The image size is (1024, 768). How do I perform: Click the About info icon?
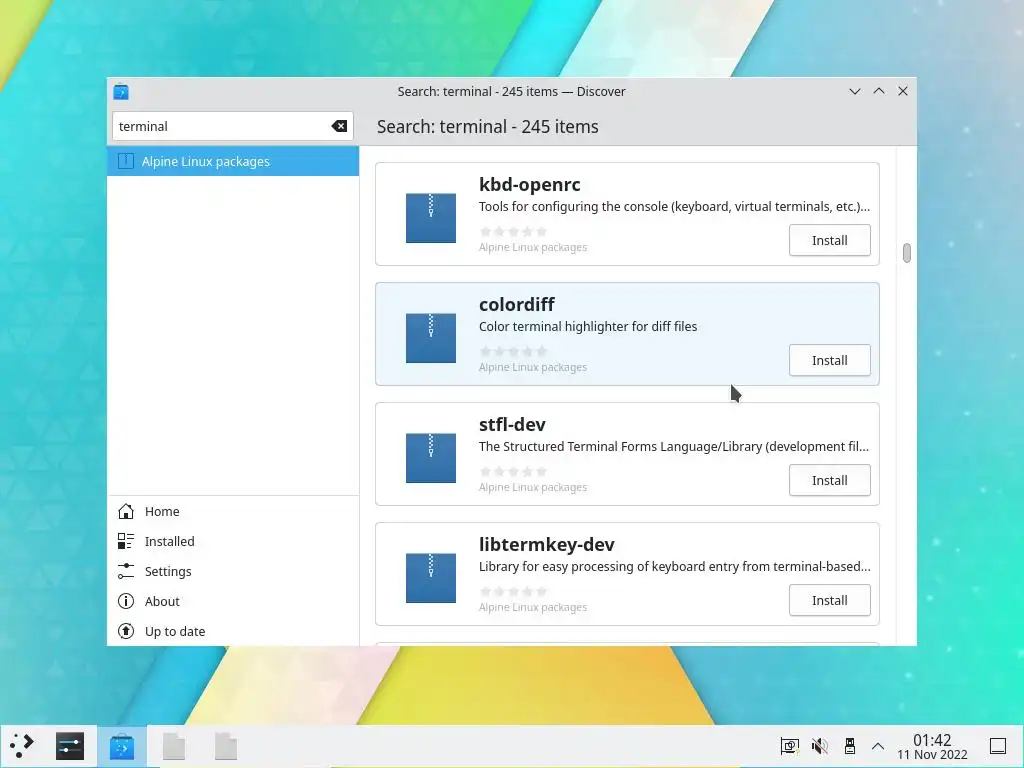click(x=126, y=601)
